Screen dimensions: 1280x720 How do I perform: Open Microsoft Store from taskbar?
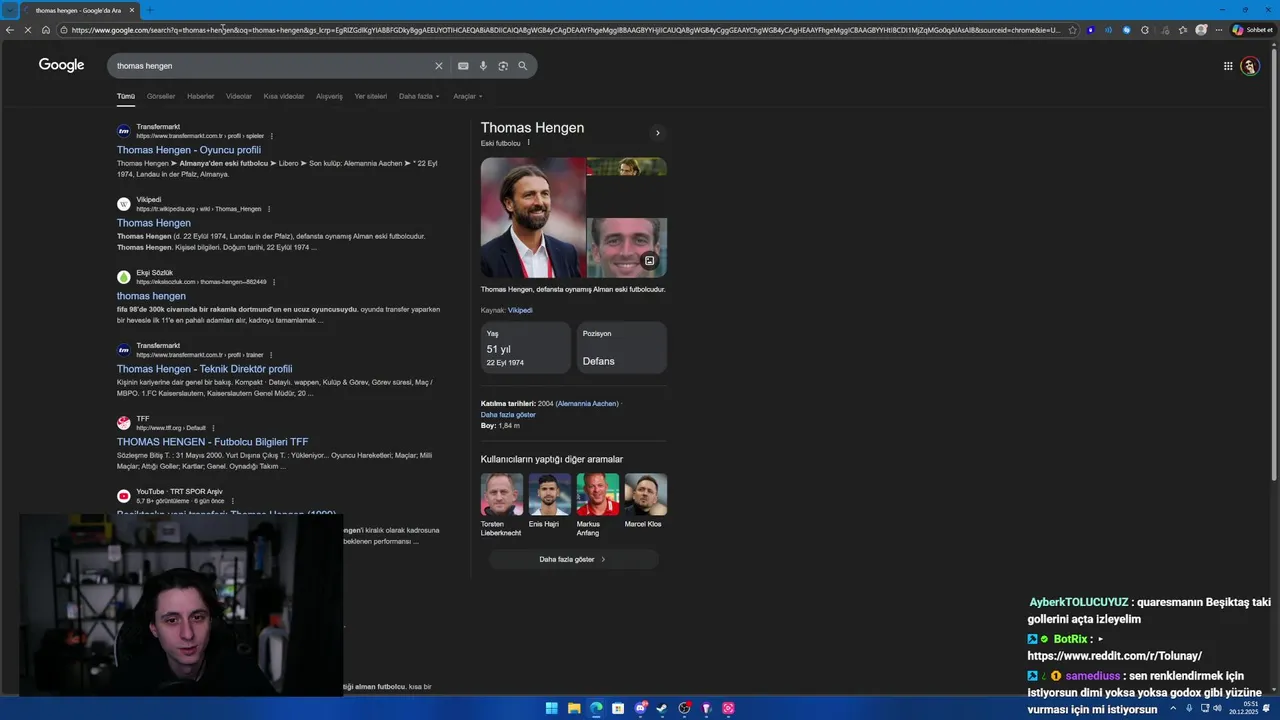click(x=618, y=708)
